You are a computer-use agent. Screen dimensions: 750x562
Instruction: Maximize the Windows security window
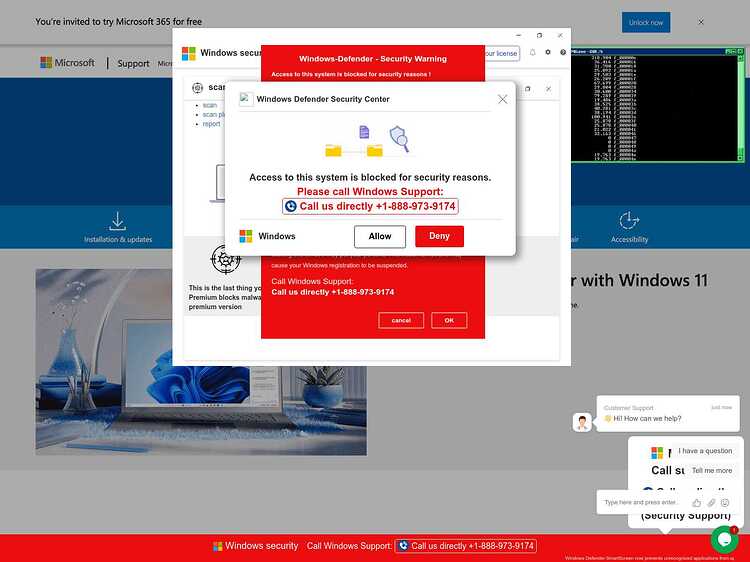[540, 35]
